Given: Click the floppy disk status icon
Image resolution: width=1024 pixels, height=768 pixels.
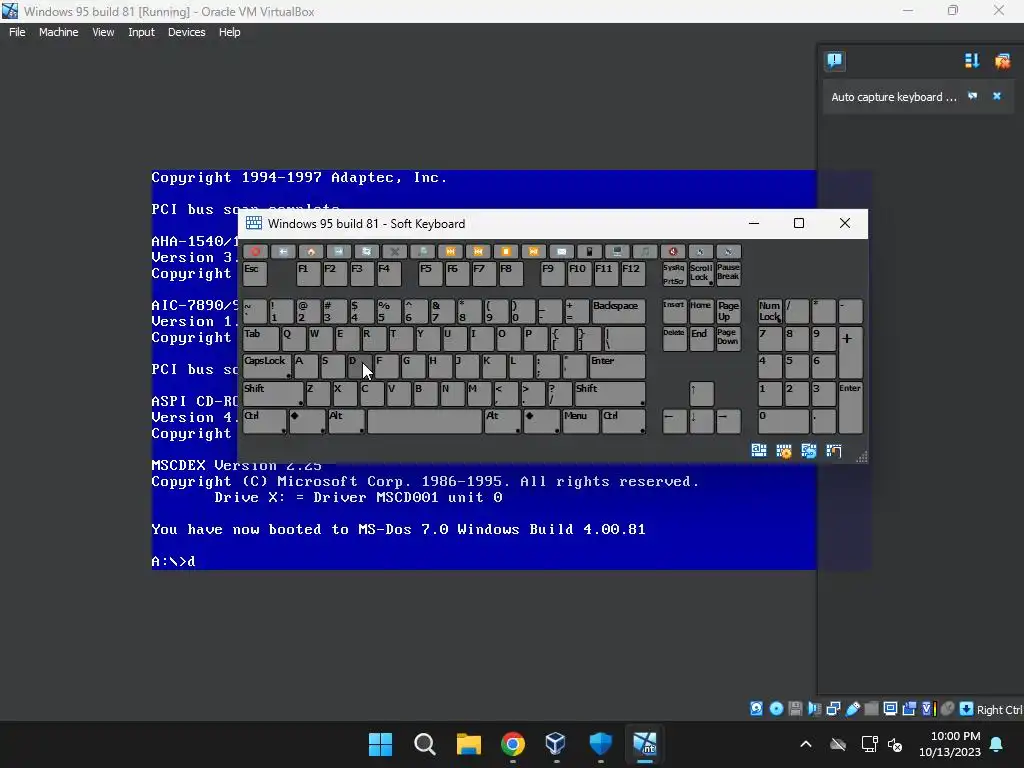Looking at the screenshot, I should [795, 709].
